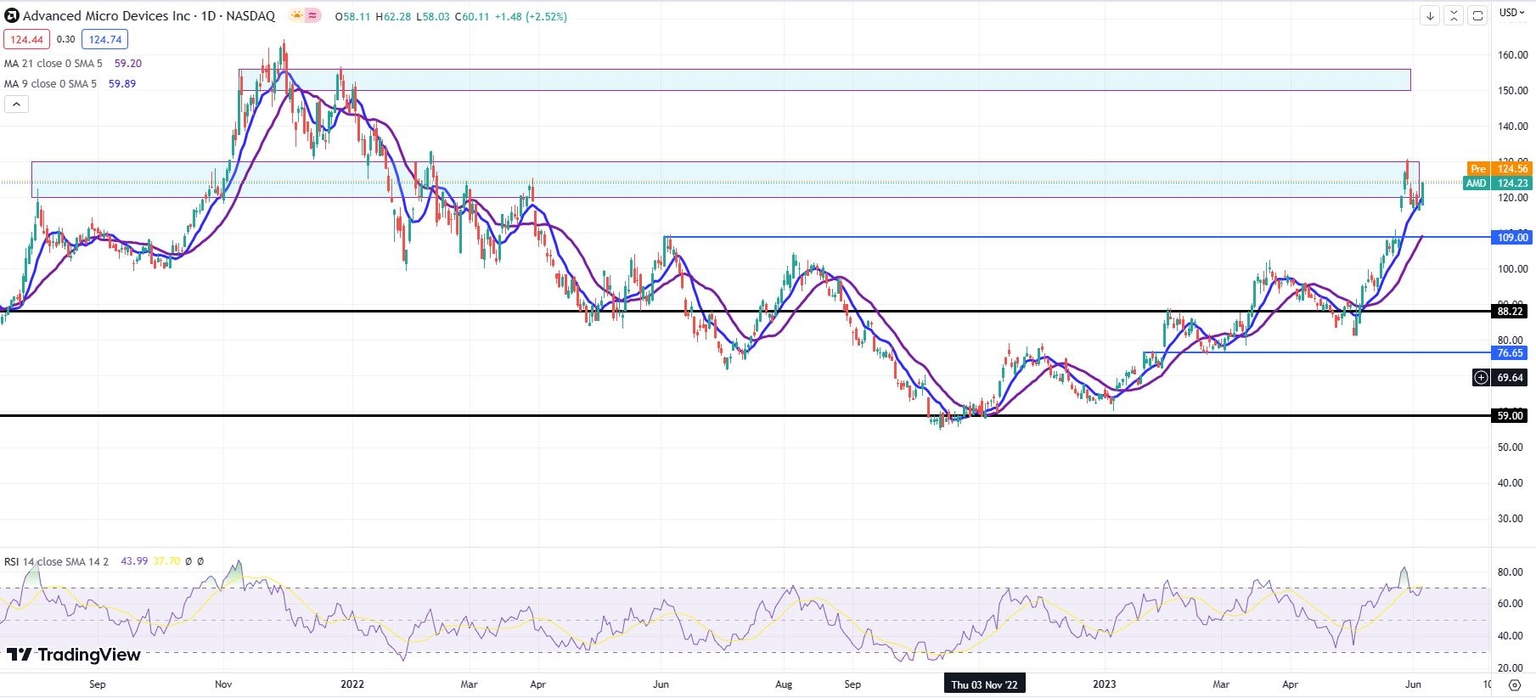1536x698 pixels.
Task: Click the plus icon beside 69.64 price
Action: point(1481,377)
